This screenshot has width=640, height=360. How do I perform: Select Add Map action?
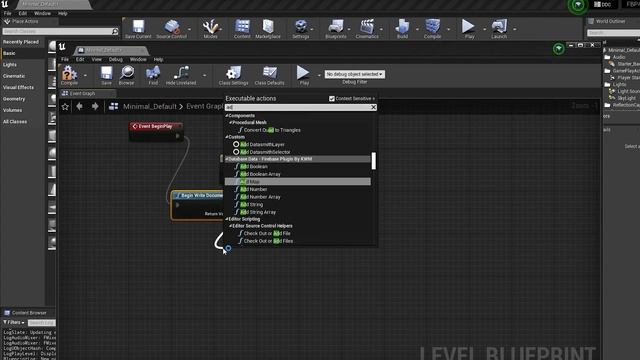(298, 182)
